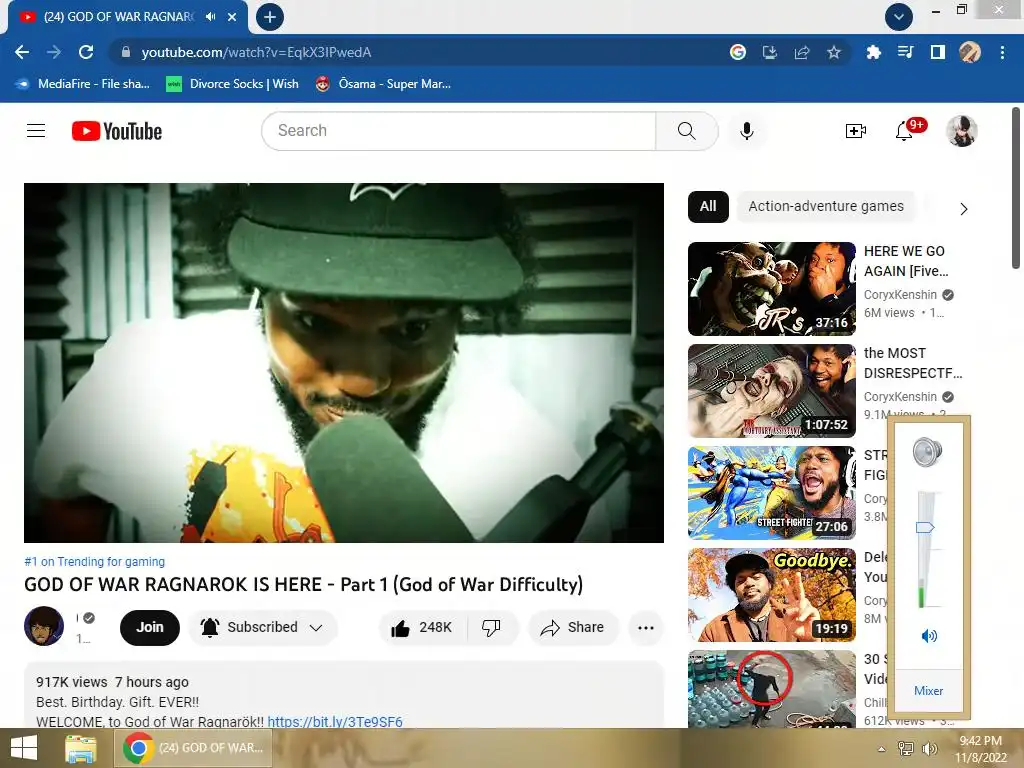Screen dimensions: 1024x768
Task: Open the Goodbye 19:19 thumbnail
Action: point(771,595)
